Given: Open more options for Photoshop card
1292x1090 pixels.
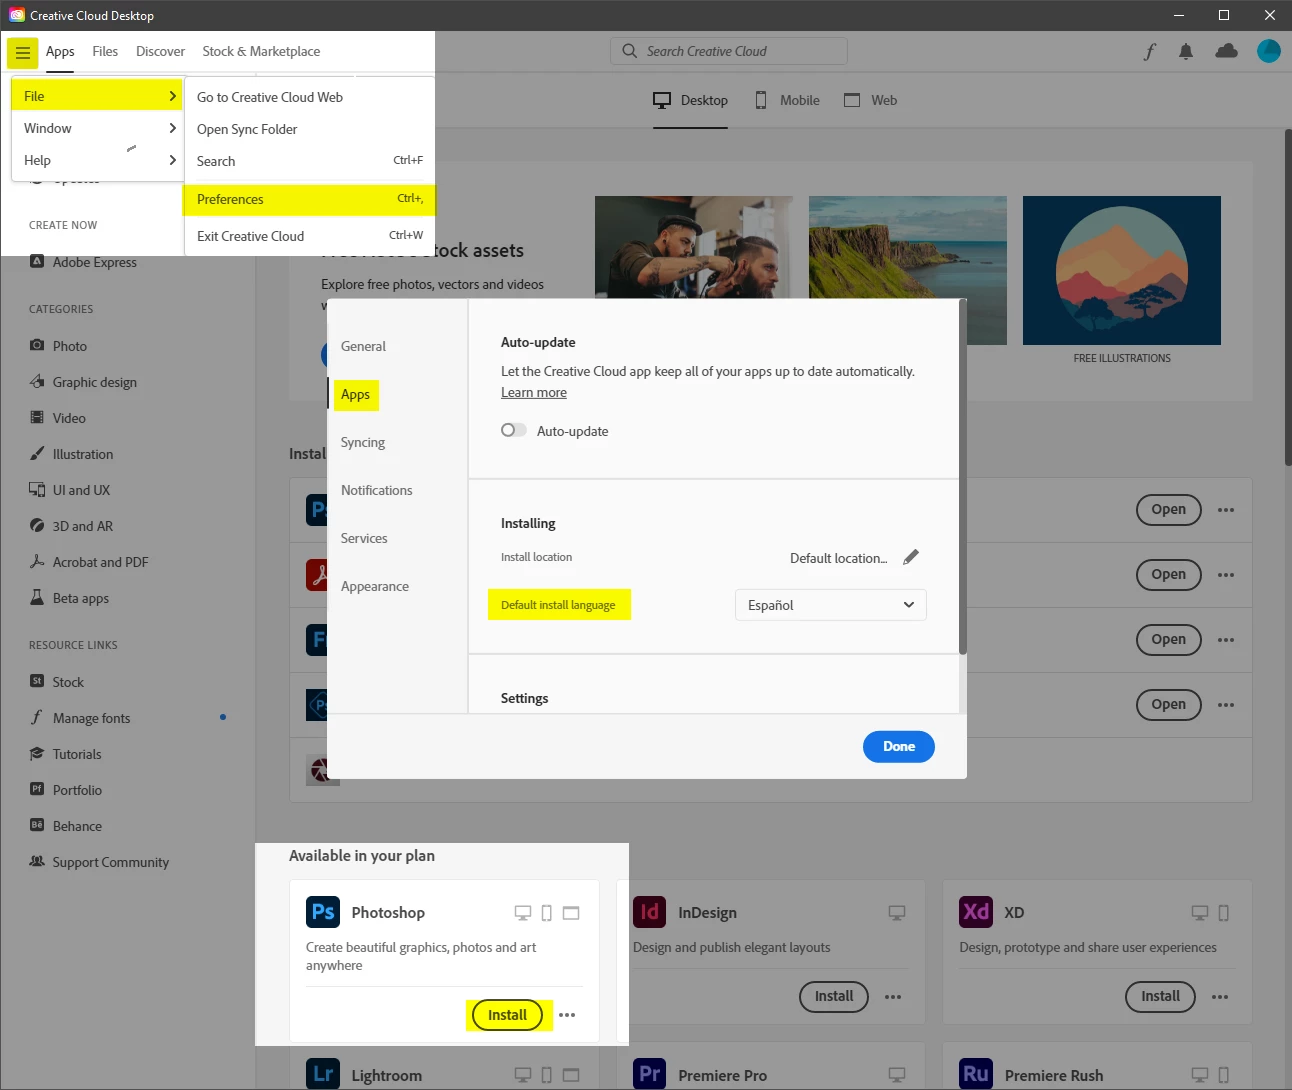Looking at the screenshot, I should click(567, 1015).
